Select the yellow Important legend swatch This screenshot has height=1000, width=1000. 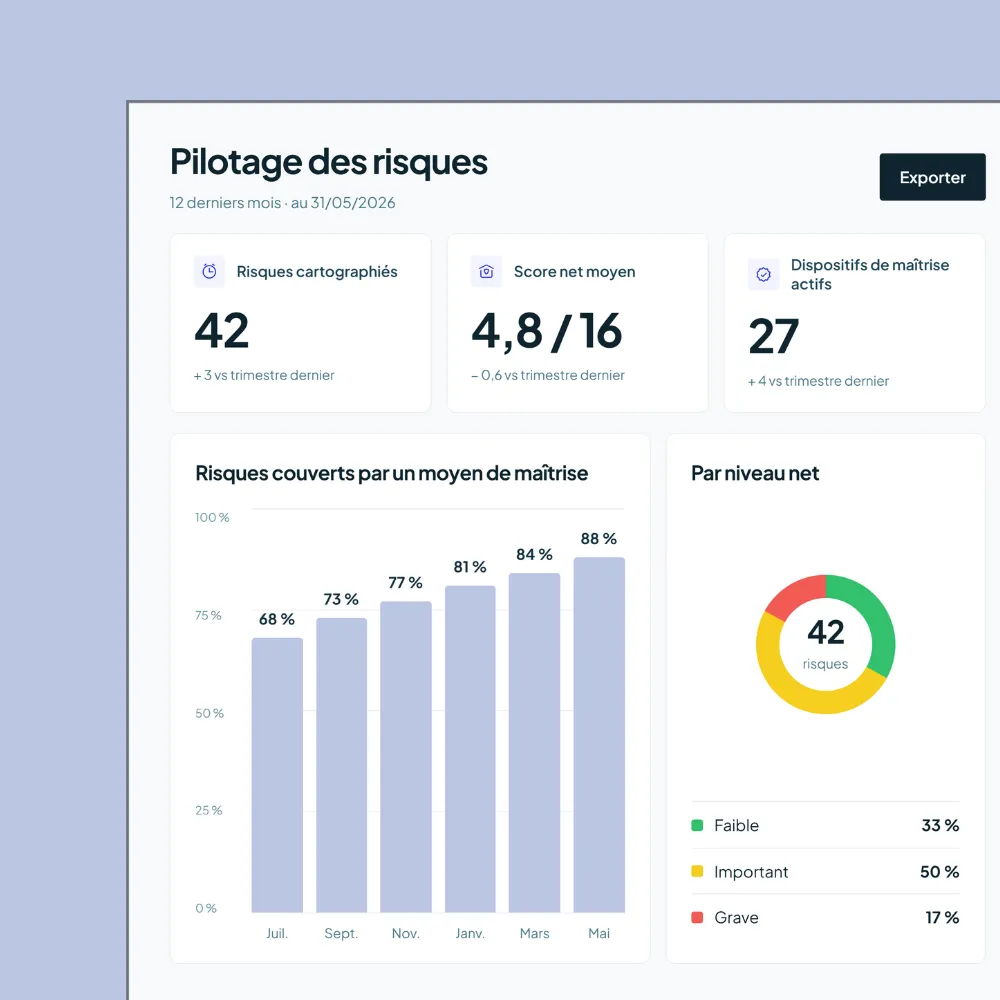697,871
